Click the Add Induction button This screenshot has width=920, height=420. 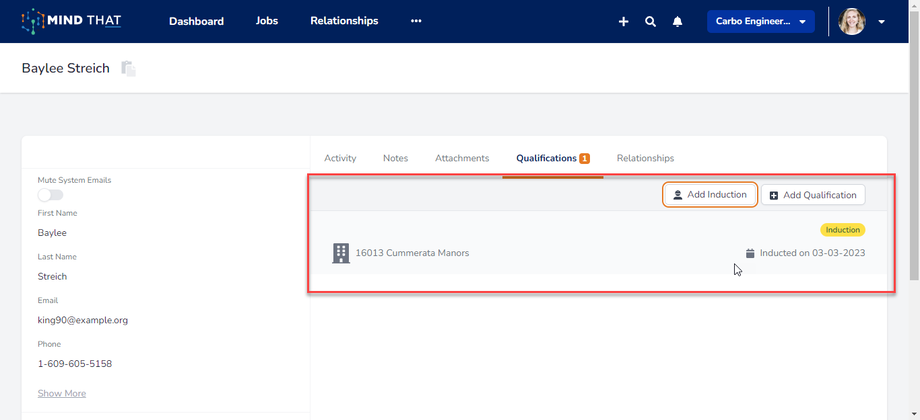[709, 195]
